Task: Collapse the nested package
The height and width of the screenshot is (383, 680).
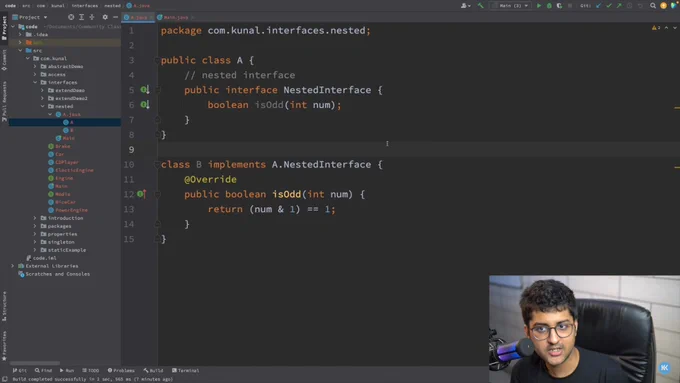Action: click(42, 106)
